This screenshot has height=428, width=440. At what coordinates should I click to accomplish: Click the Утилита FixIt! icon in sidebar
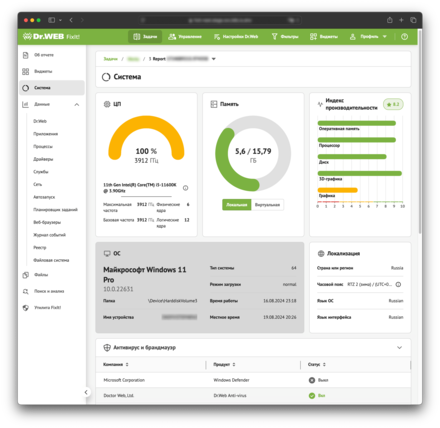coord(26,308)
